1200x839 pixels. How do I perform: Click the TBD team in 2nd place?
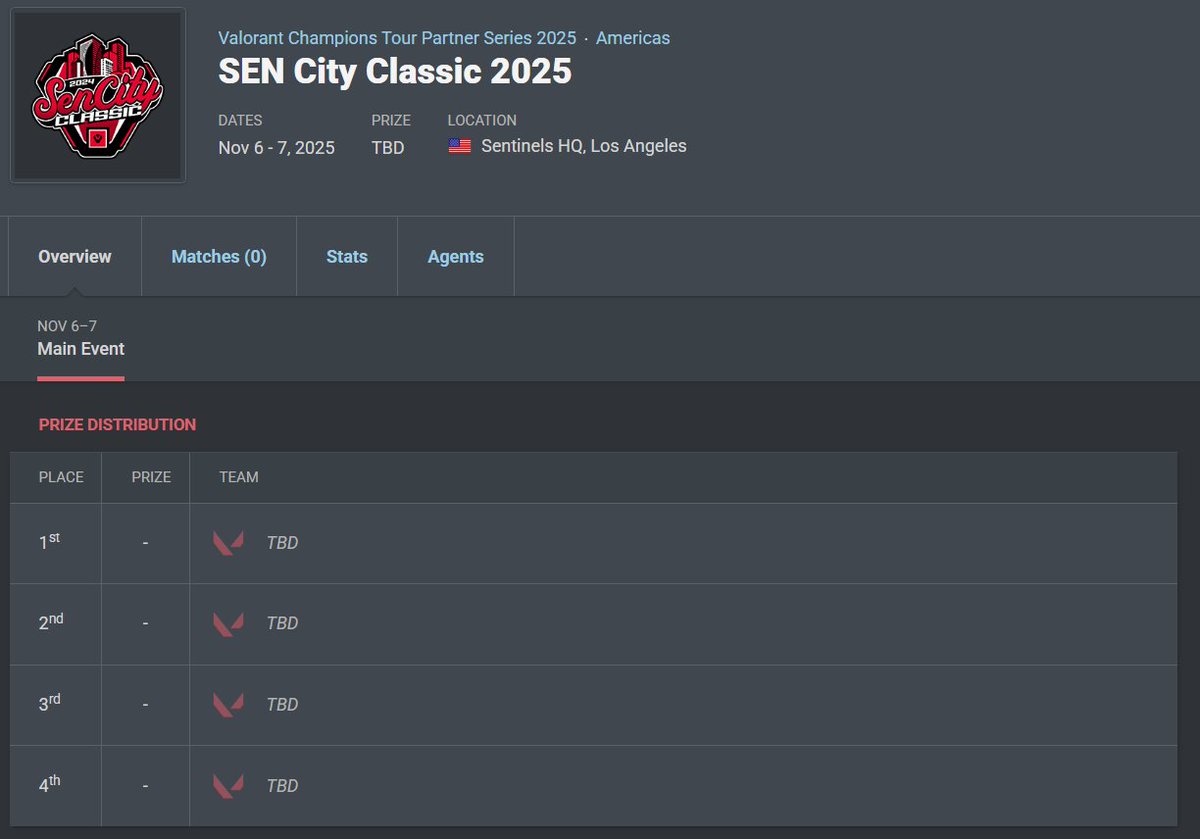click(x=282, y=624)
